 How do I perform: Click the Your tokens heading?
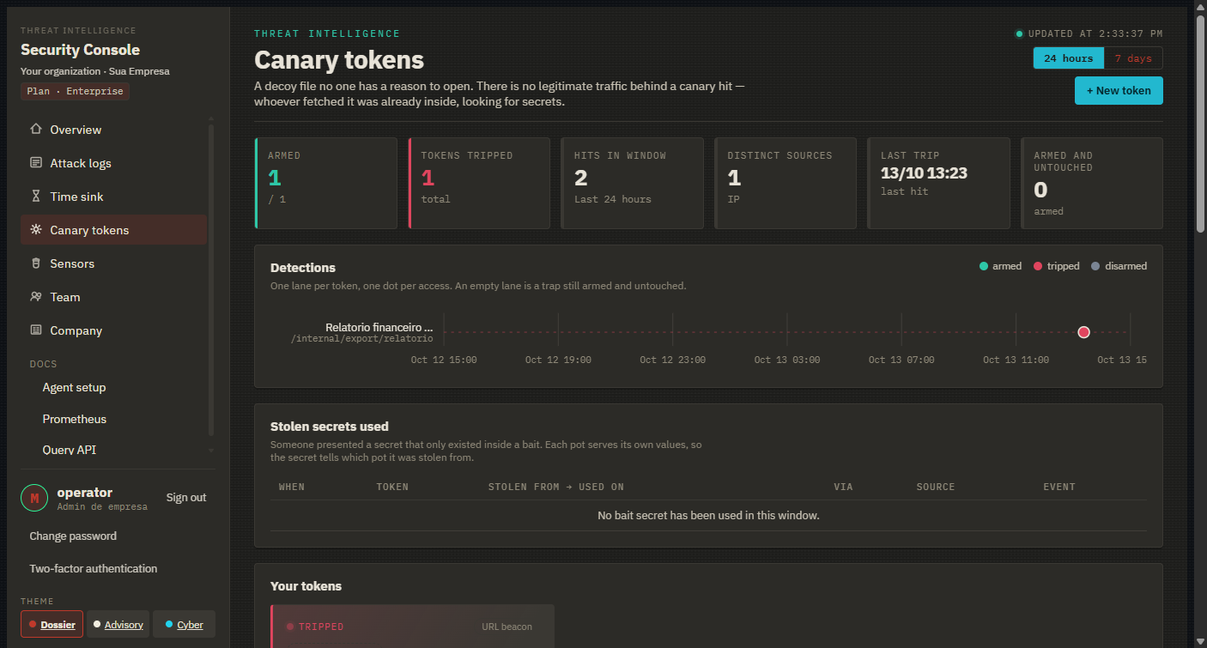coord(306,586)
